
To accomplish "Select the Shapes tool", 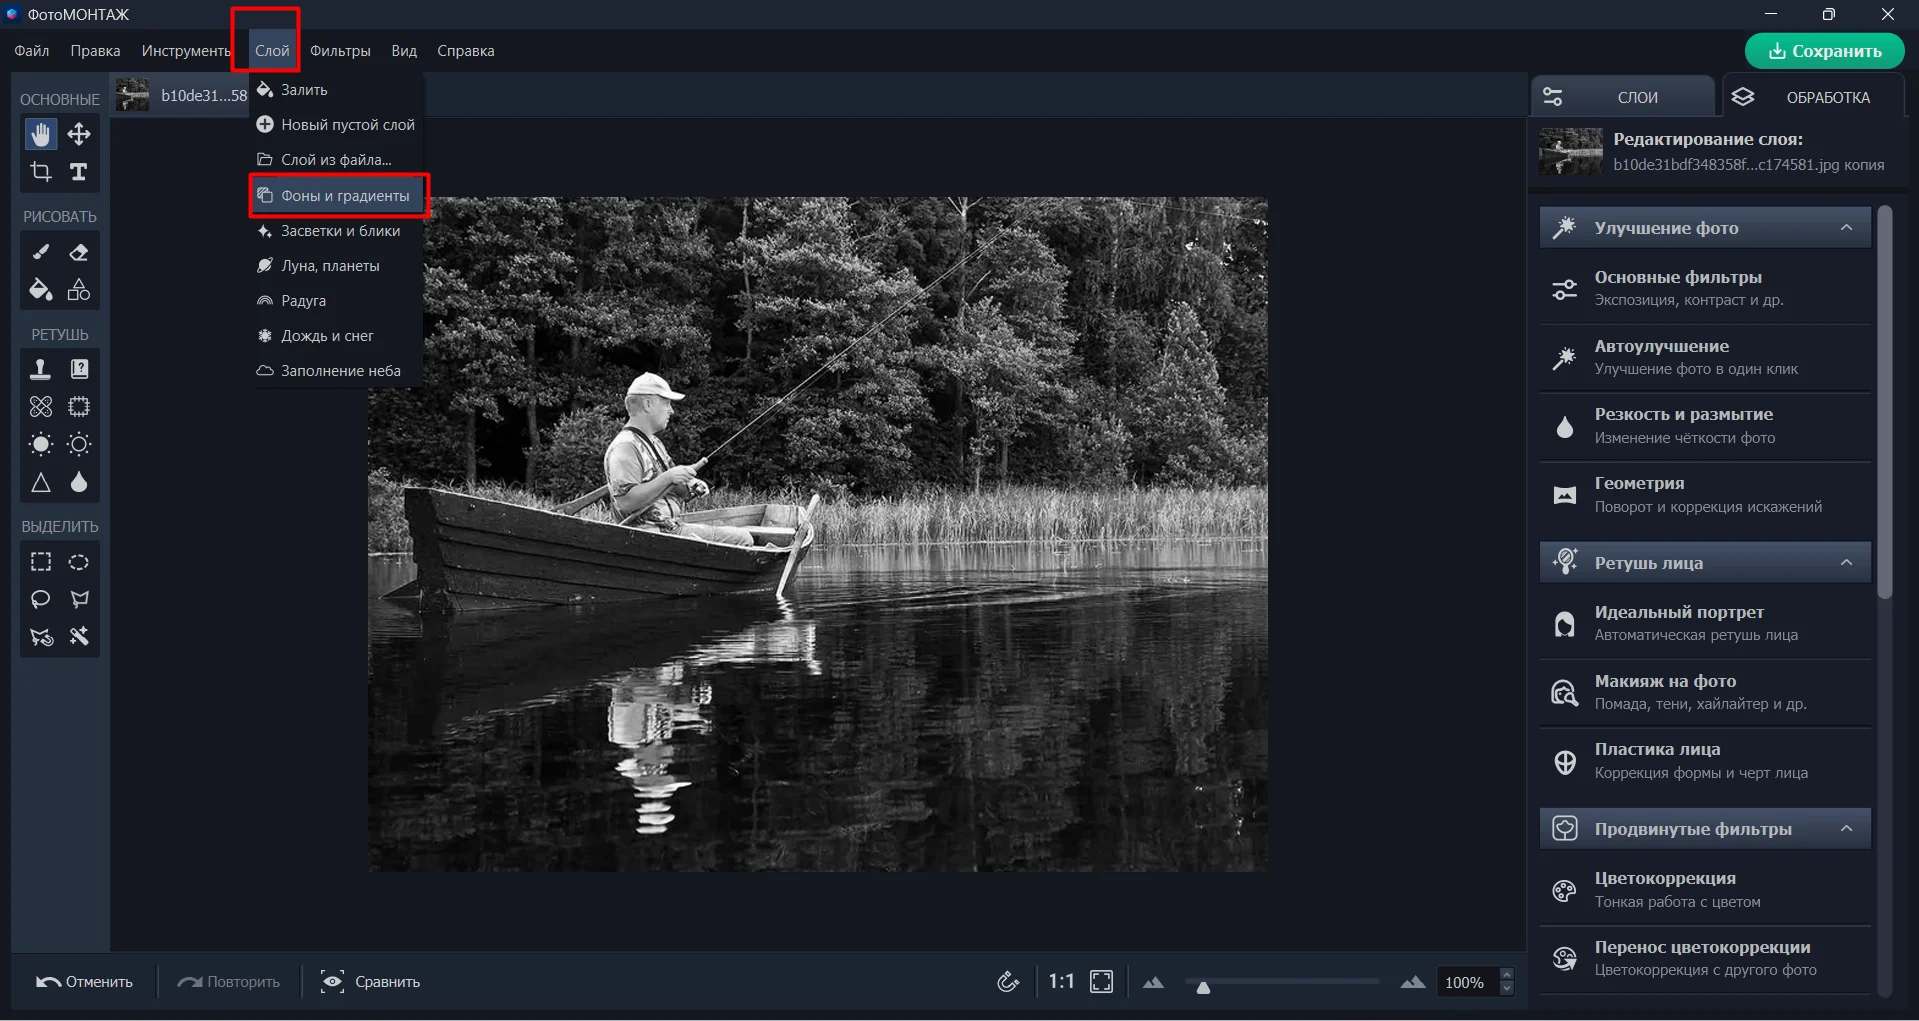I will pos(79,290).
